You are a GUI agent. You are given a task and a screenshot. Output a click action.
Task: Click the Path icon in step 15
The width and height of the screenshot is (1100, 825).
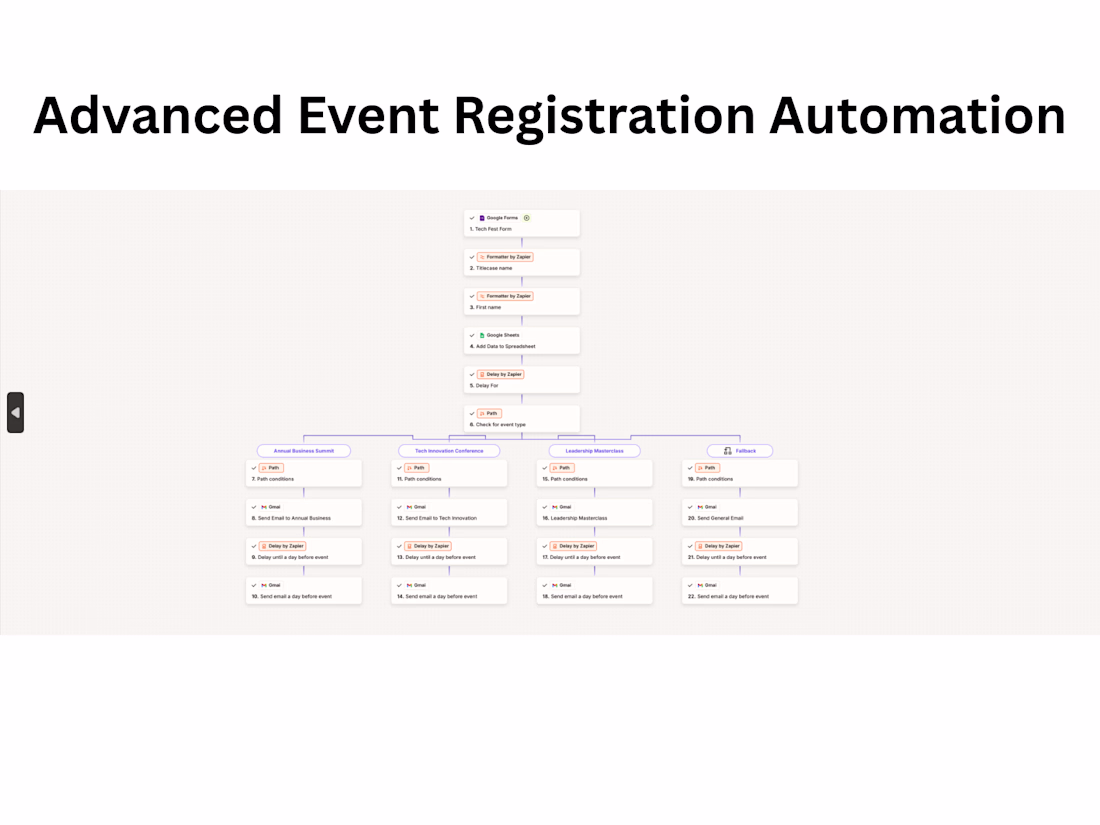[x=554, y=468]
